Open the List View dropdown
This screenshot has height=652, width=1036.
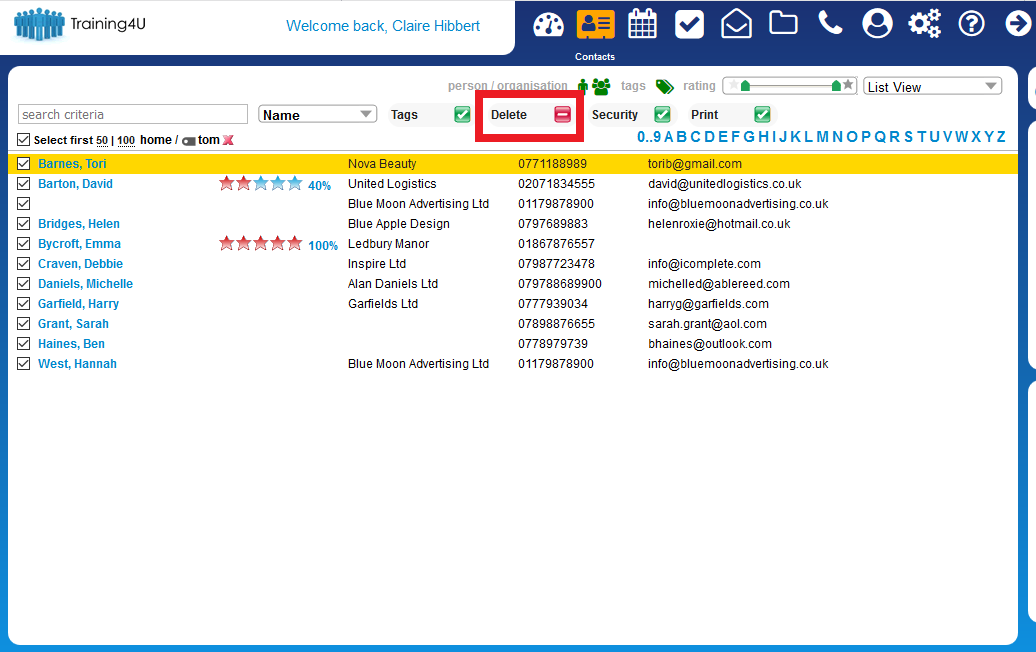pyautogui.click(x=932, y=87)
